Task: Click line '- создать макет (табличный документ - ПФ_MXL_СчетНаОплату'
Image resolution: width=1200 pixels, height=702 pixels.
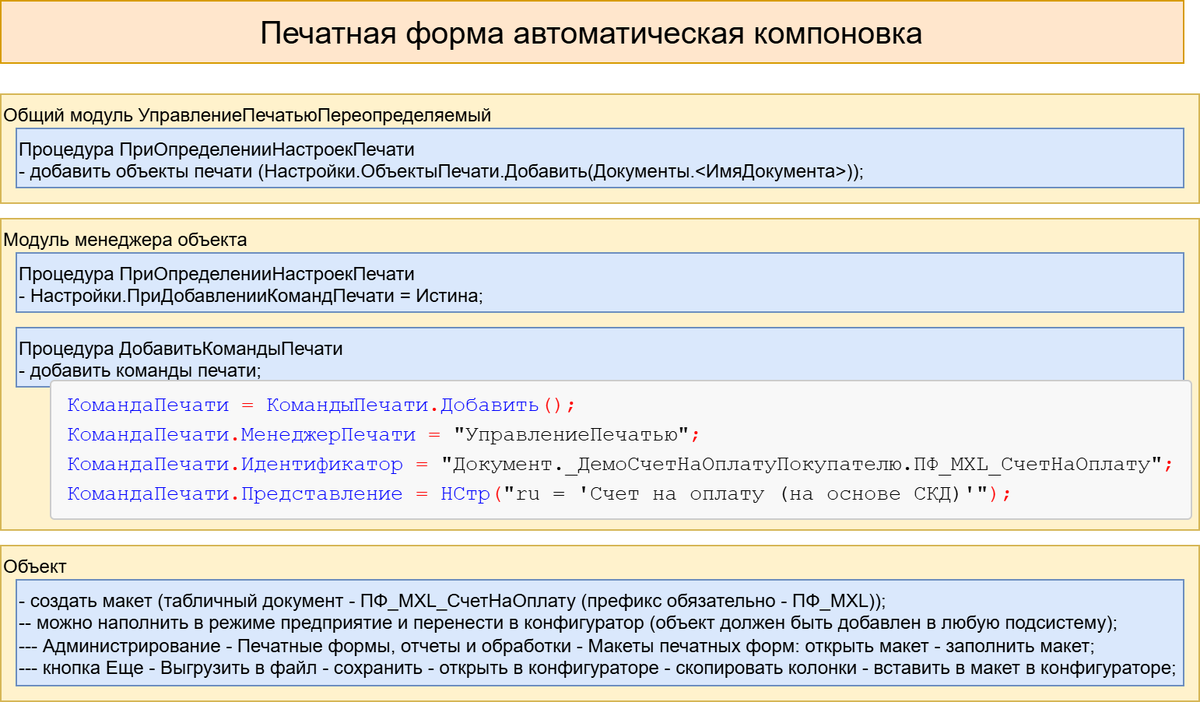Action: (x=453, y=601)
